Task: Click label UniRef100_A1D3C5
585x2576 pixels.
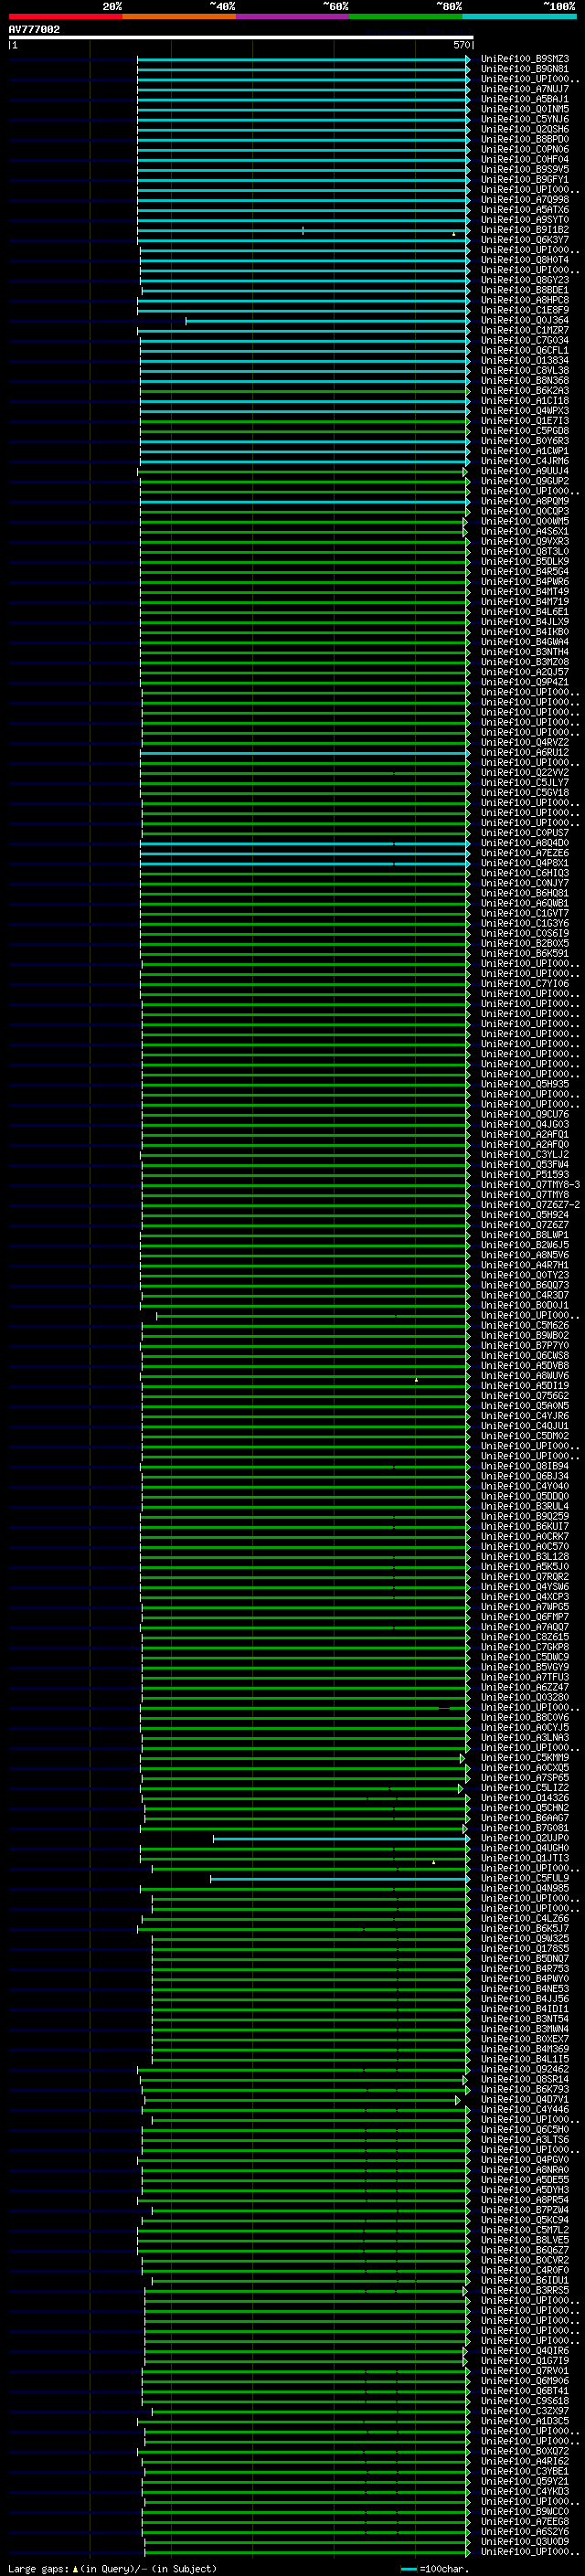Action: [524, 2421]
